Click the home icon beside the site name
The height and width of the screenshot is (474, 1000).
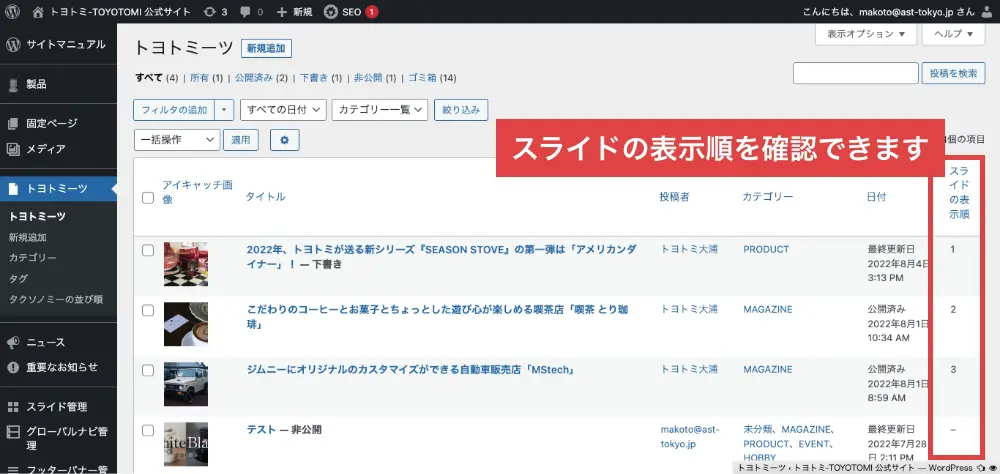(38, 11)
